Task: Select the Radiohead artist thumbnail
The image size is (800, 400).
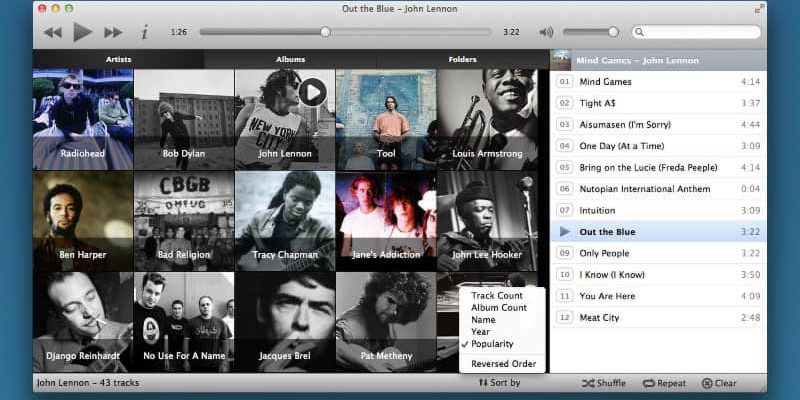Action: [x=83, y=119]
